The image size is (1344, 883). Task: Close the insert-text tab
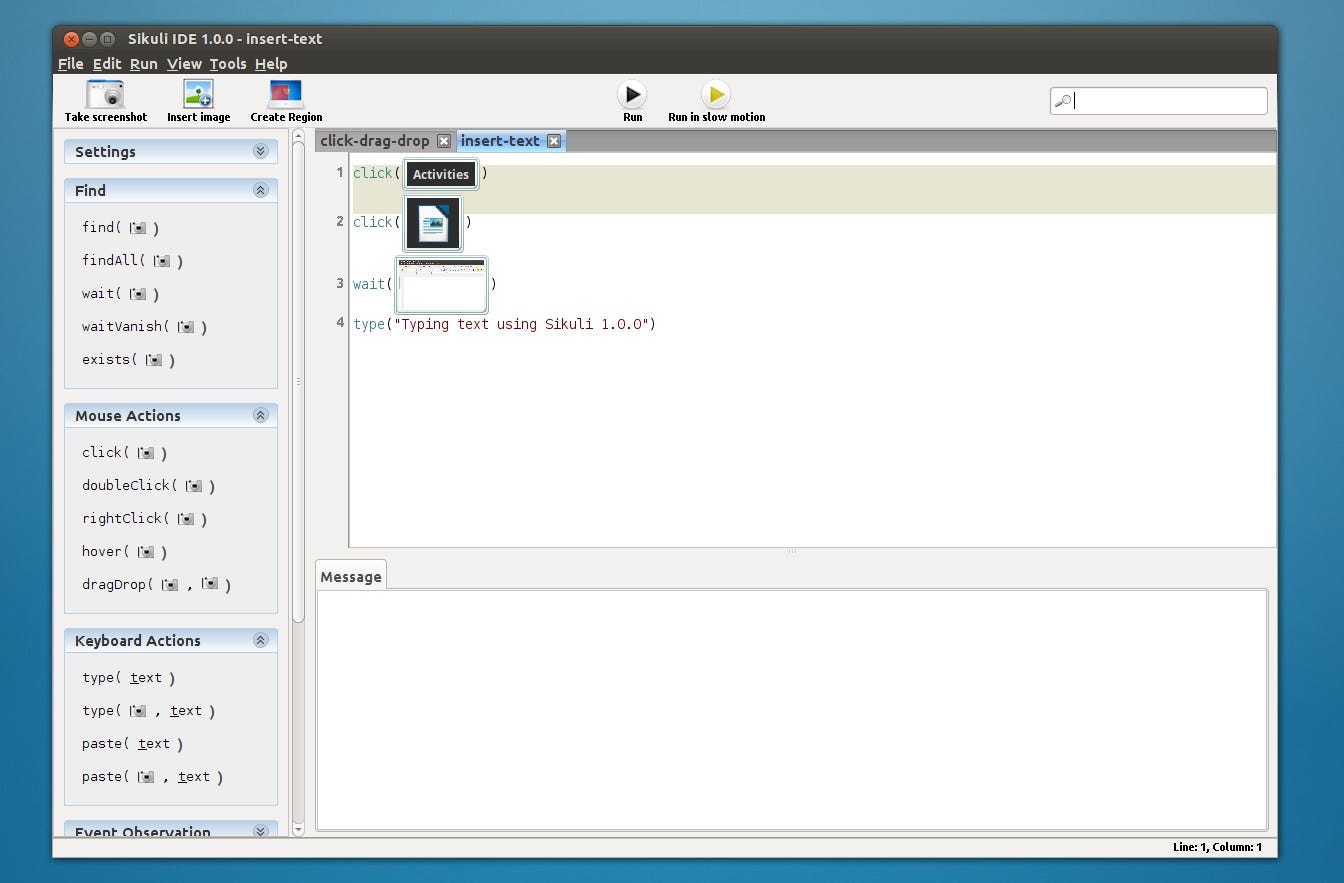(553, 141)
